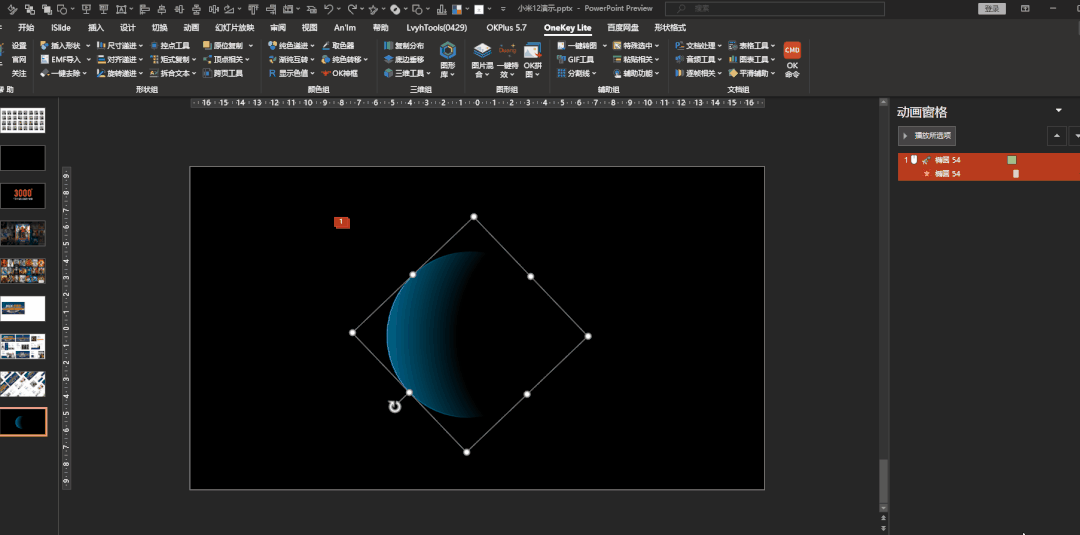1080x535 pixels.
Task: Click the 设置 button
Action: (19, 45)
